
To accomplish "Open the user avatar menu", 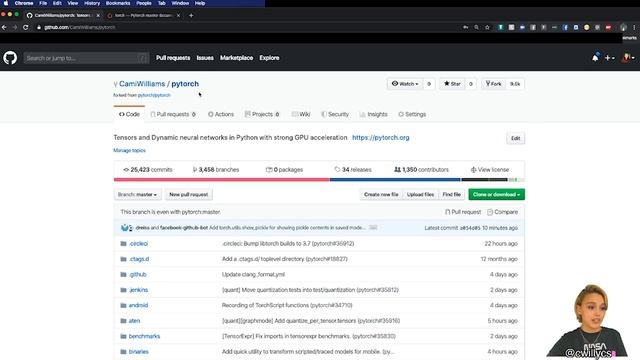I will click(x=628, y=58).
